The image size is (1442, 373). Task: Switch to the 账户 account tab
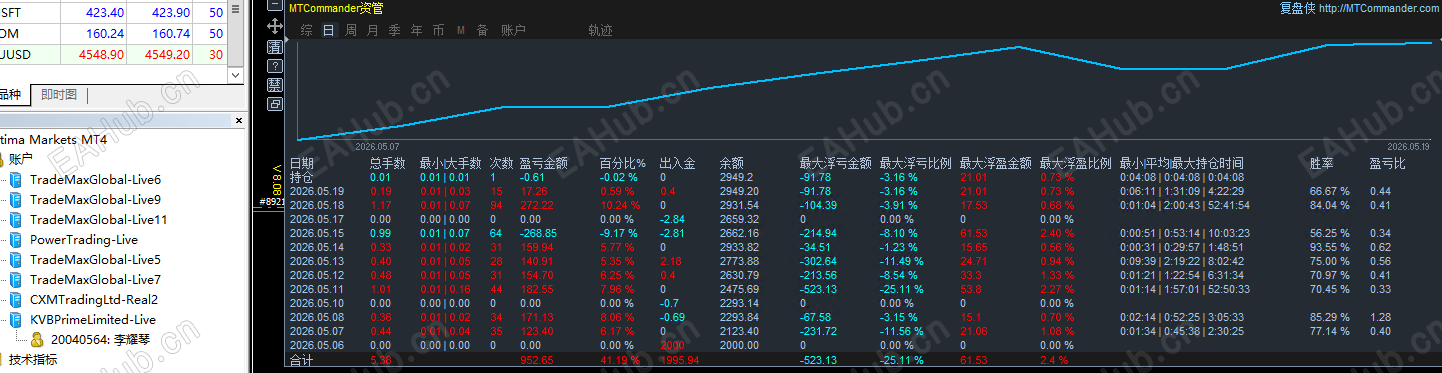(x=513, y=30)
